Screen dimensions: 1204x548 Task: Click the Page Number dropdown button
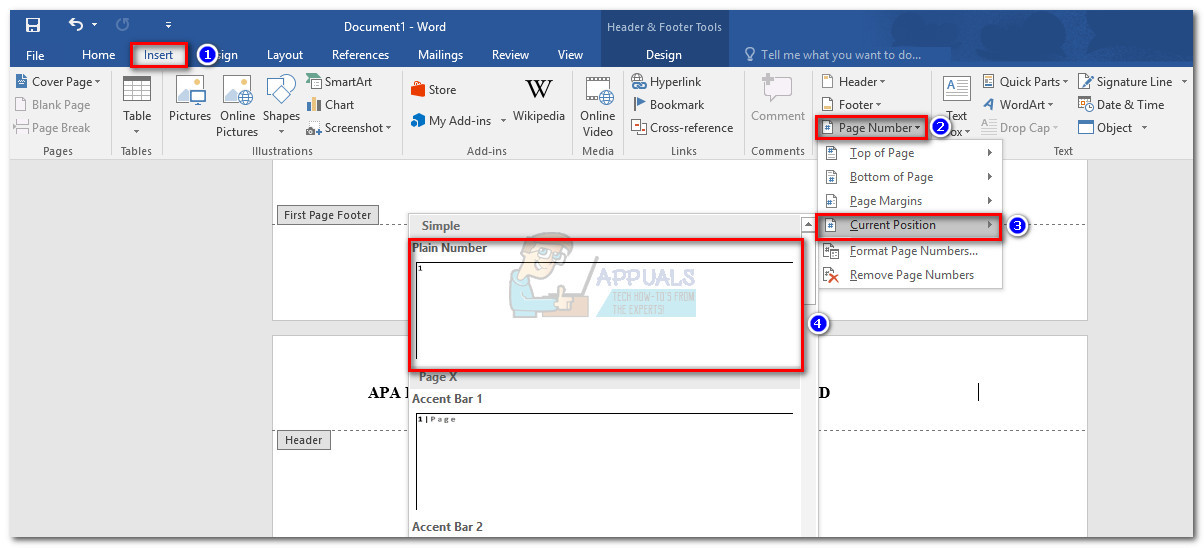pyautogui.click(x=871, y=128)
